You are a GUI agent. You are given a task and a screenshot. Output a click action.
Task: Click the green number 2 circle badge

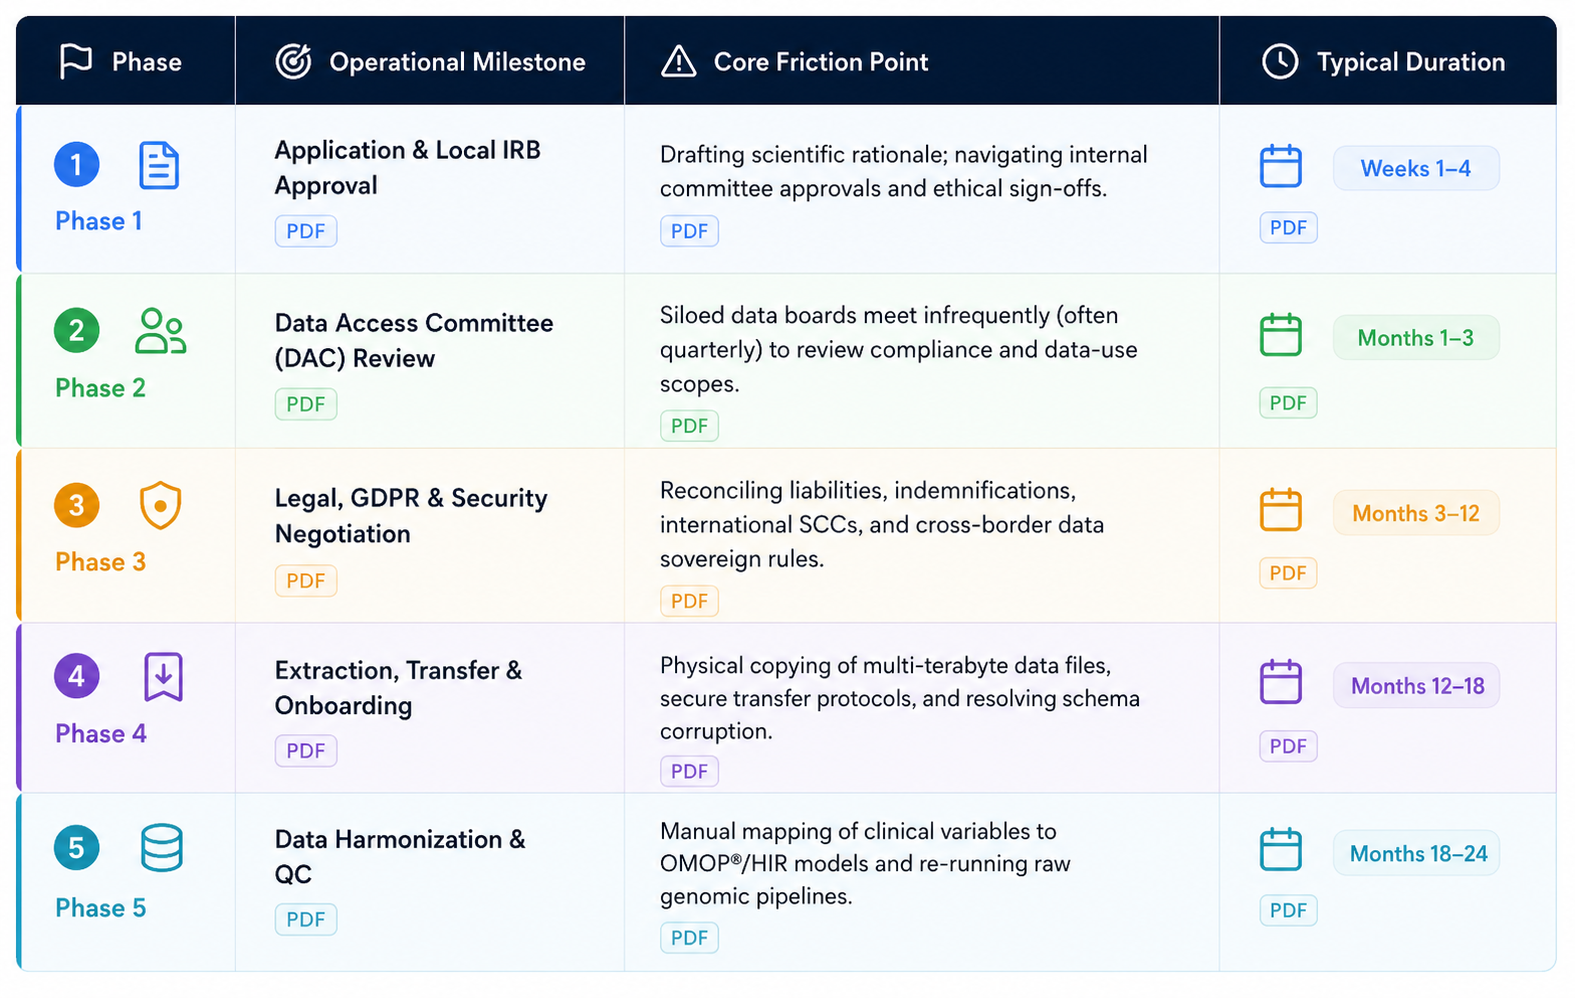tap(76, 330)
